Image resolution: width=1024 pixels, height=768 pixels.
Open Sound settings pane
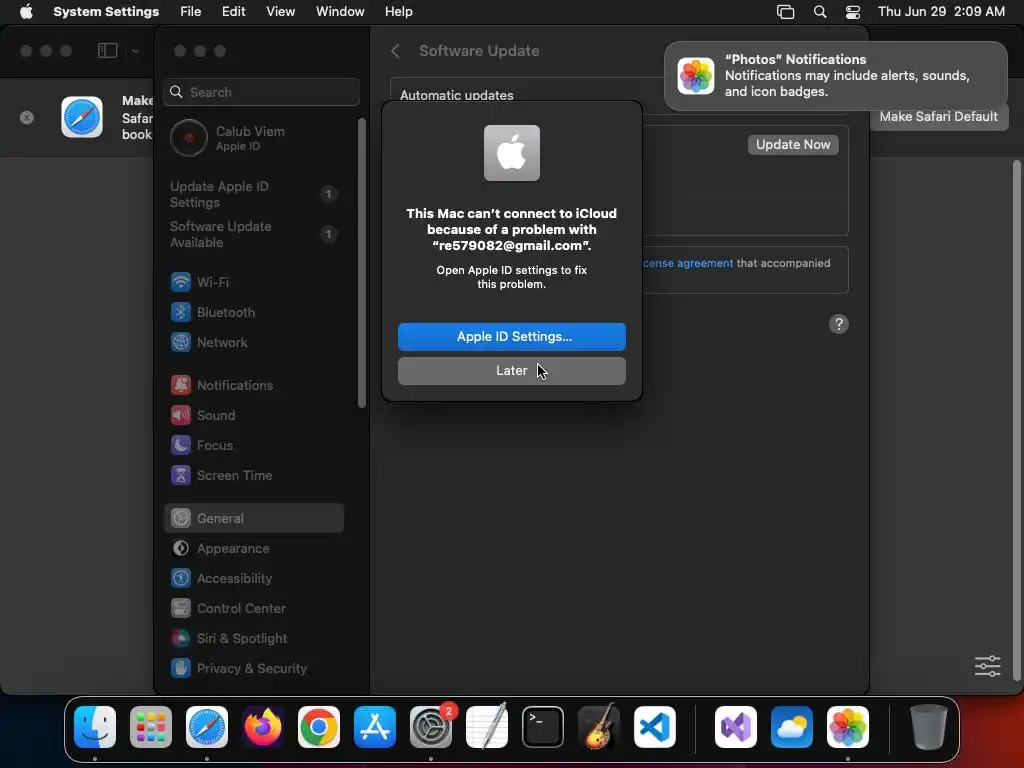tap(253, 415)
